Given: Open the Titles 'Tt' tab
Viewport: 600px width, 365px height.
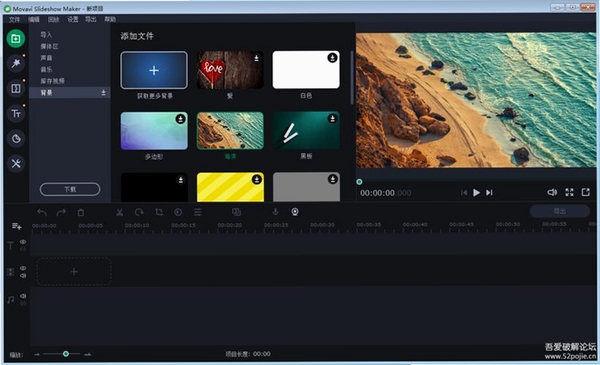Looking at the screenshot, I should point(16,114).
